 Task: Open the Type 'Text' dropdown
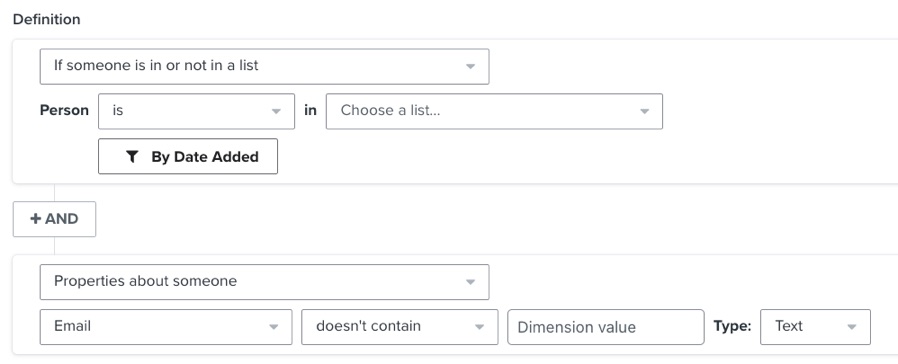click(816, 327)
